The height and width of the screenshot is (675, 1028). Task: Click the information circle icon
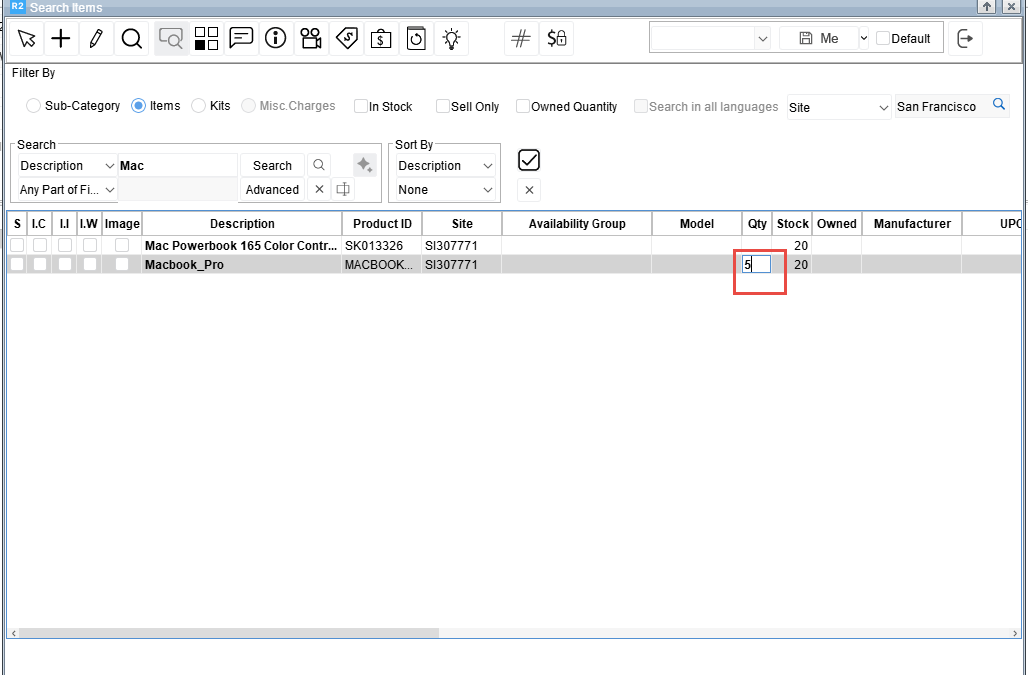276,39
